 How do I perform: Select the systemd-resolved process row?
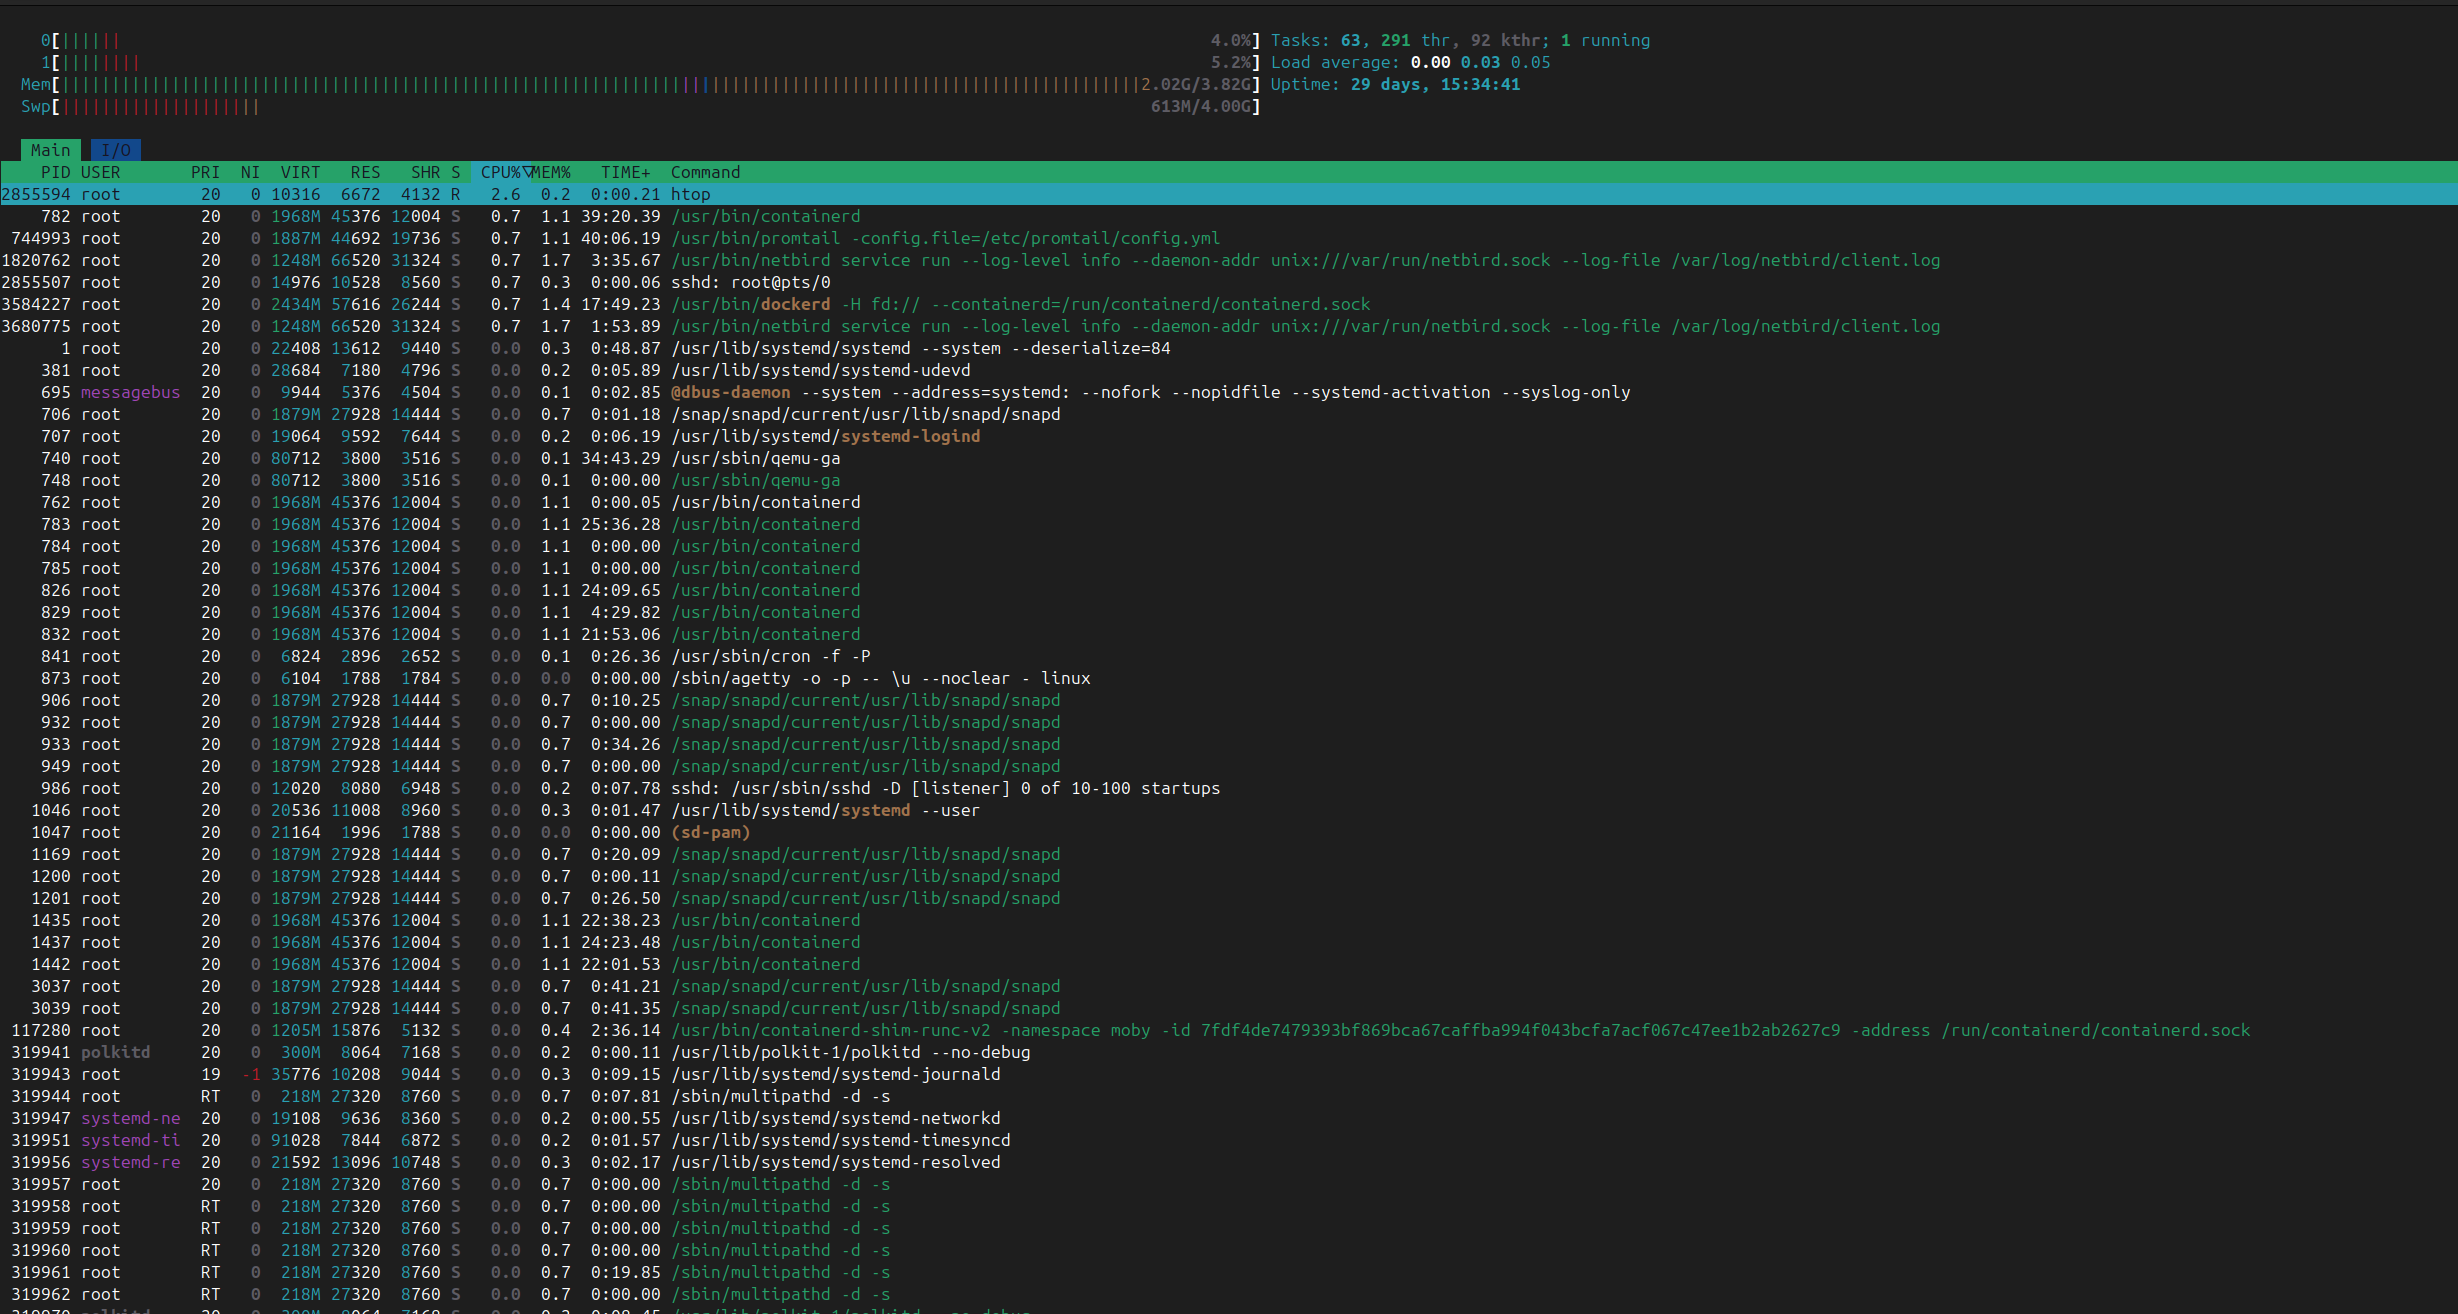click(1229, 1162)
